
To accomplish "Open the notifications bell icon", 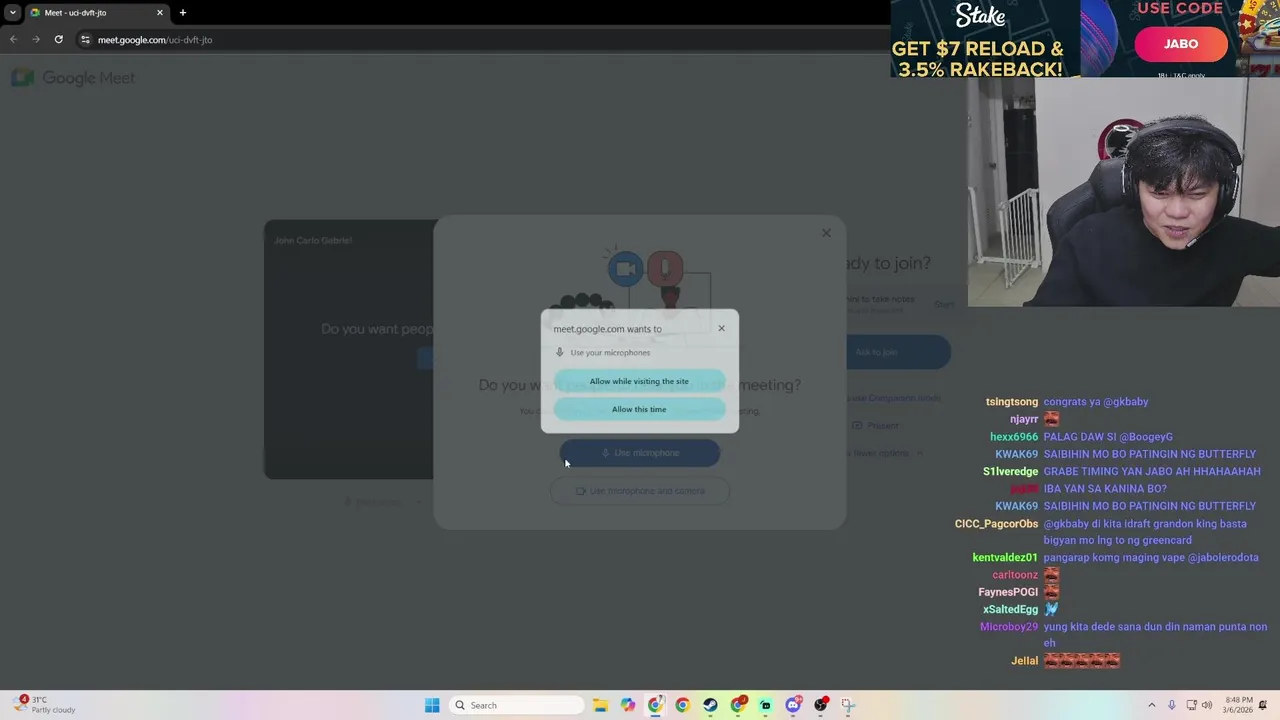I will coord(1263,705).
